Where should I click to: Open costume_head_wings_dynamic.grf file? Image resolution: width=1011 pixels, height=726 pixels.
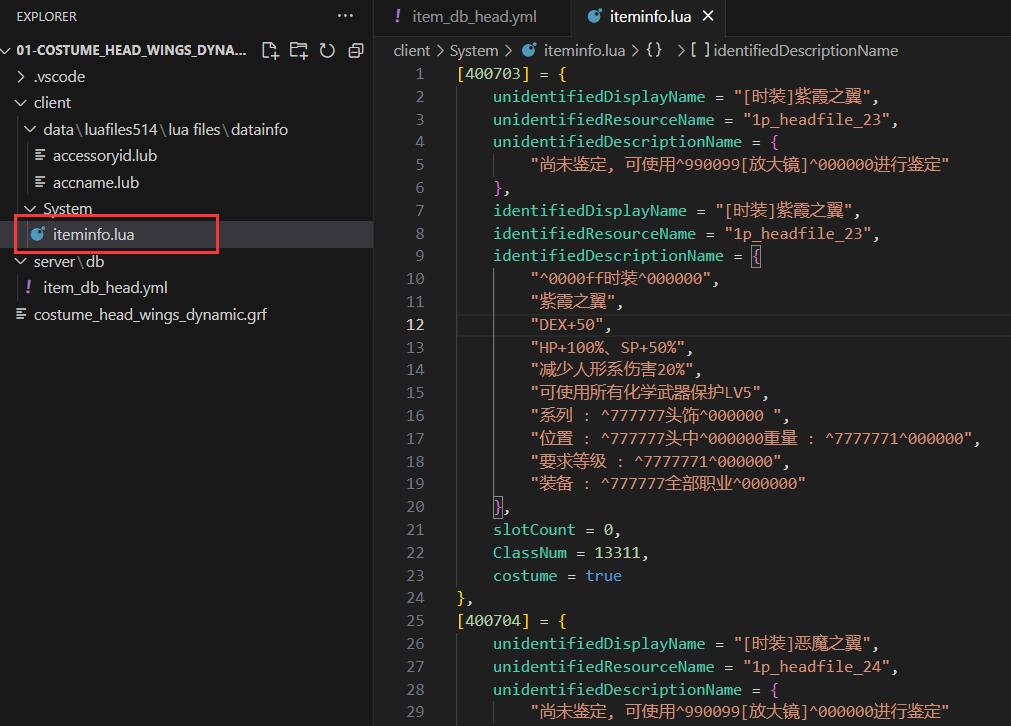tap(150, 315)
